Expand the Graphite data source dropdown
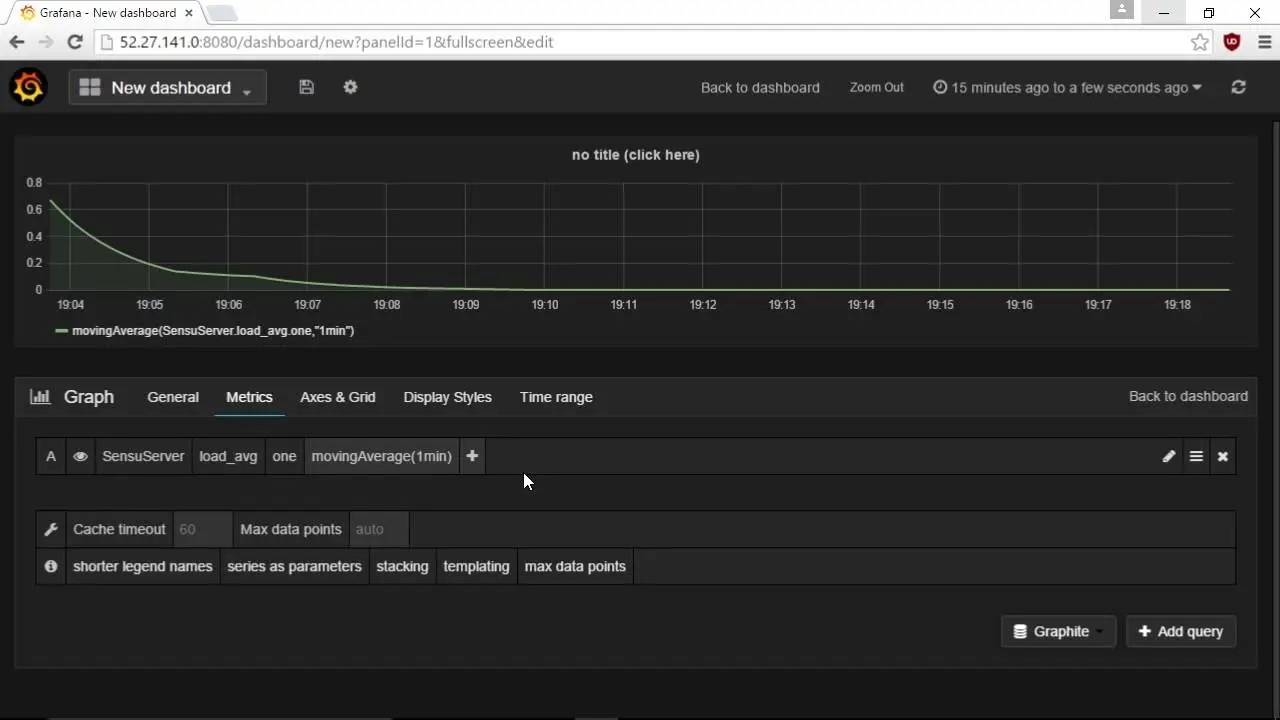This screenshot has width=1280, height=720. pos(1058,631)
